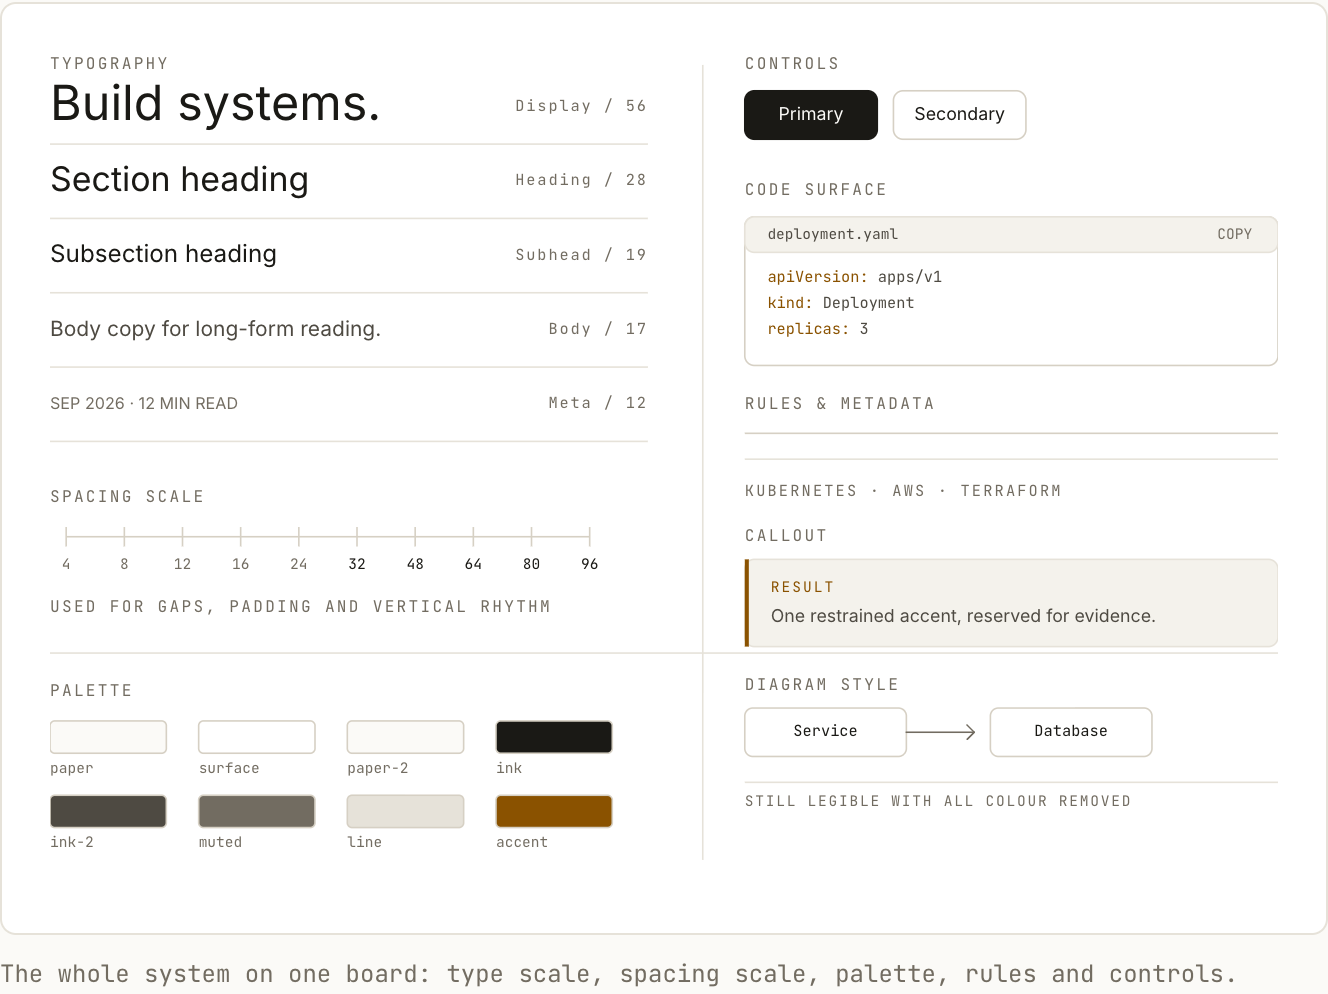Click the 'Heading / 28' label
Viewport: 1328px width, 994px height.
coord(581,180)
